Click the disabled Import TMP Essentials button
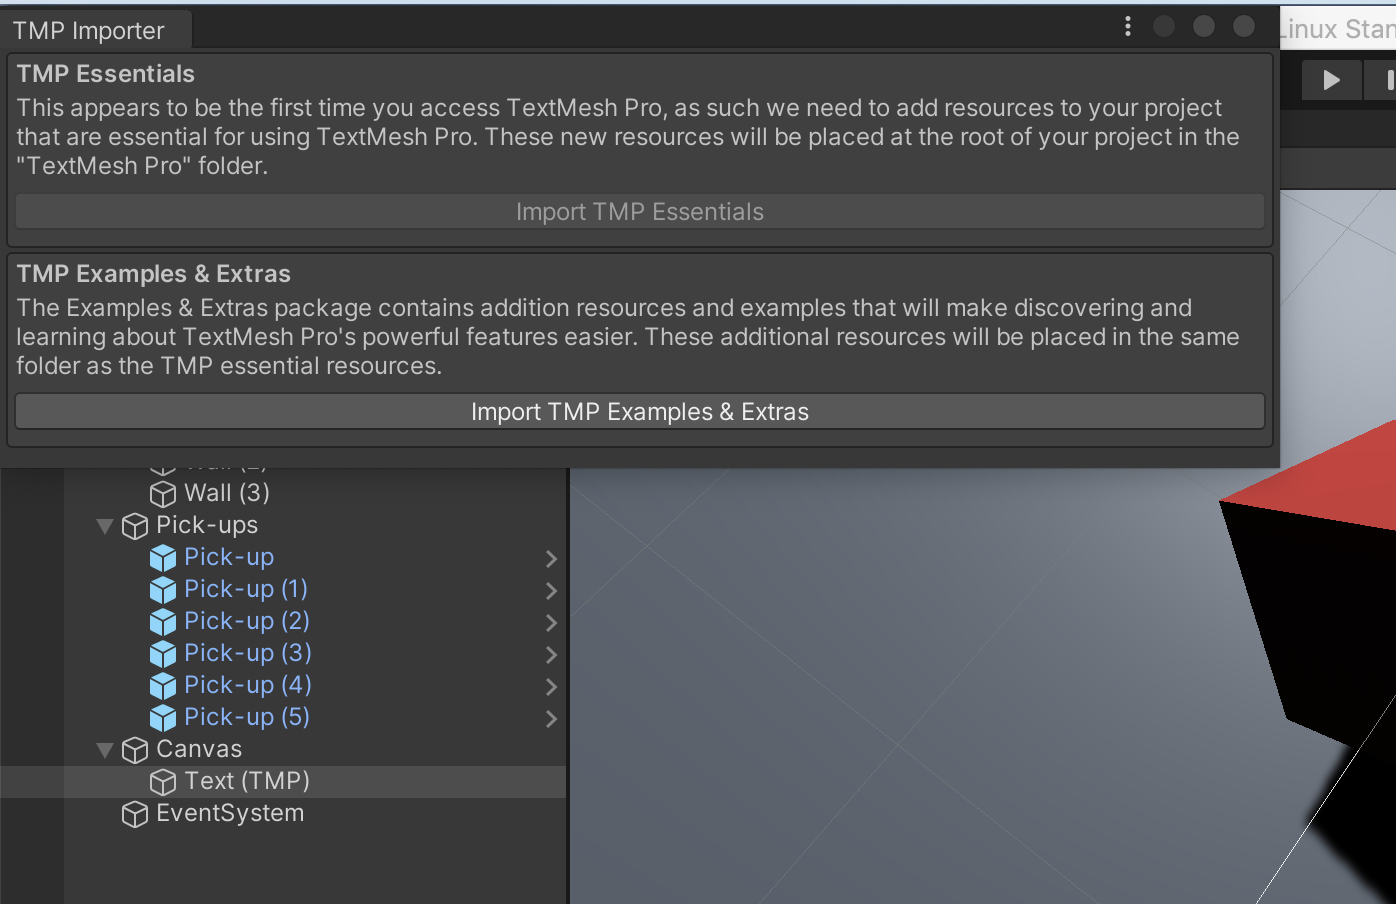 [640, 211]
